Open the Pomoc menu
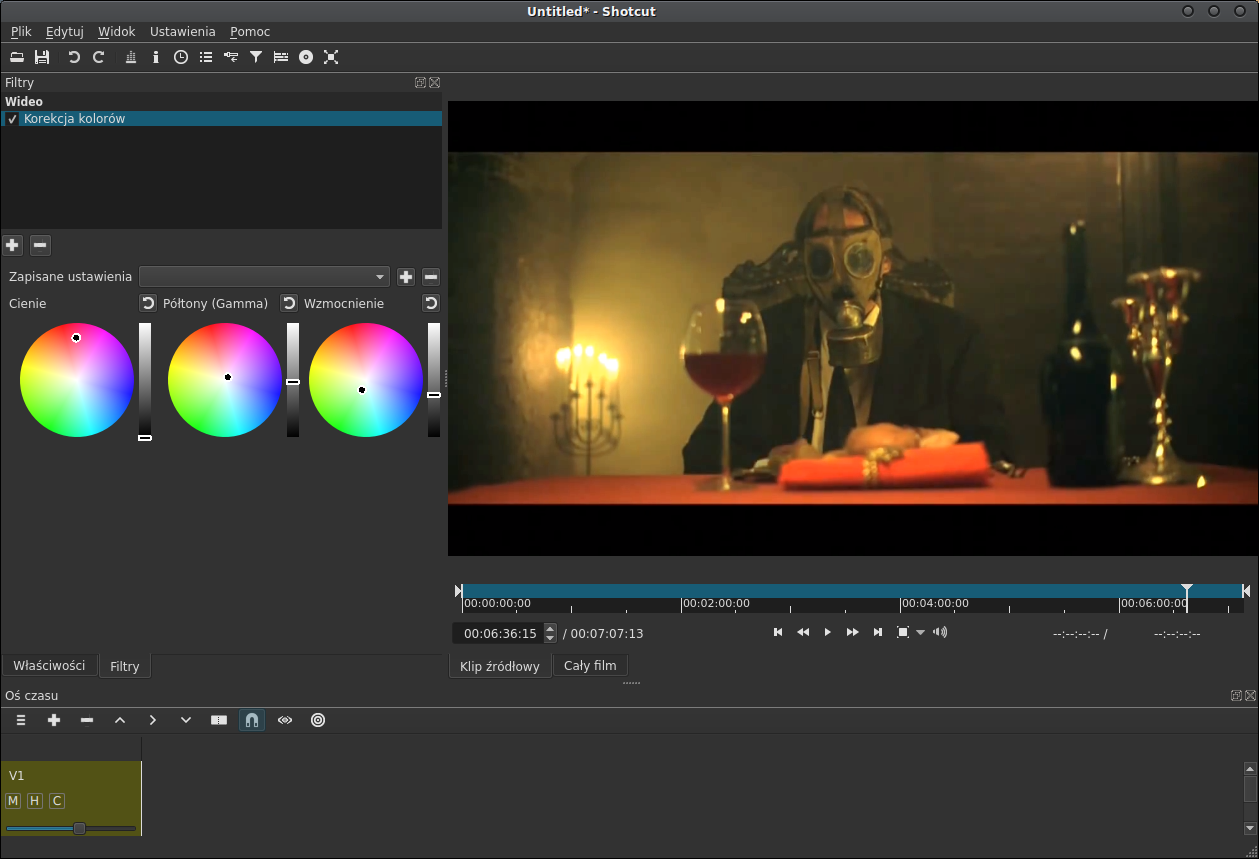This screenshot has width=1259, height=859. point(250,32)
